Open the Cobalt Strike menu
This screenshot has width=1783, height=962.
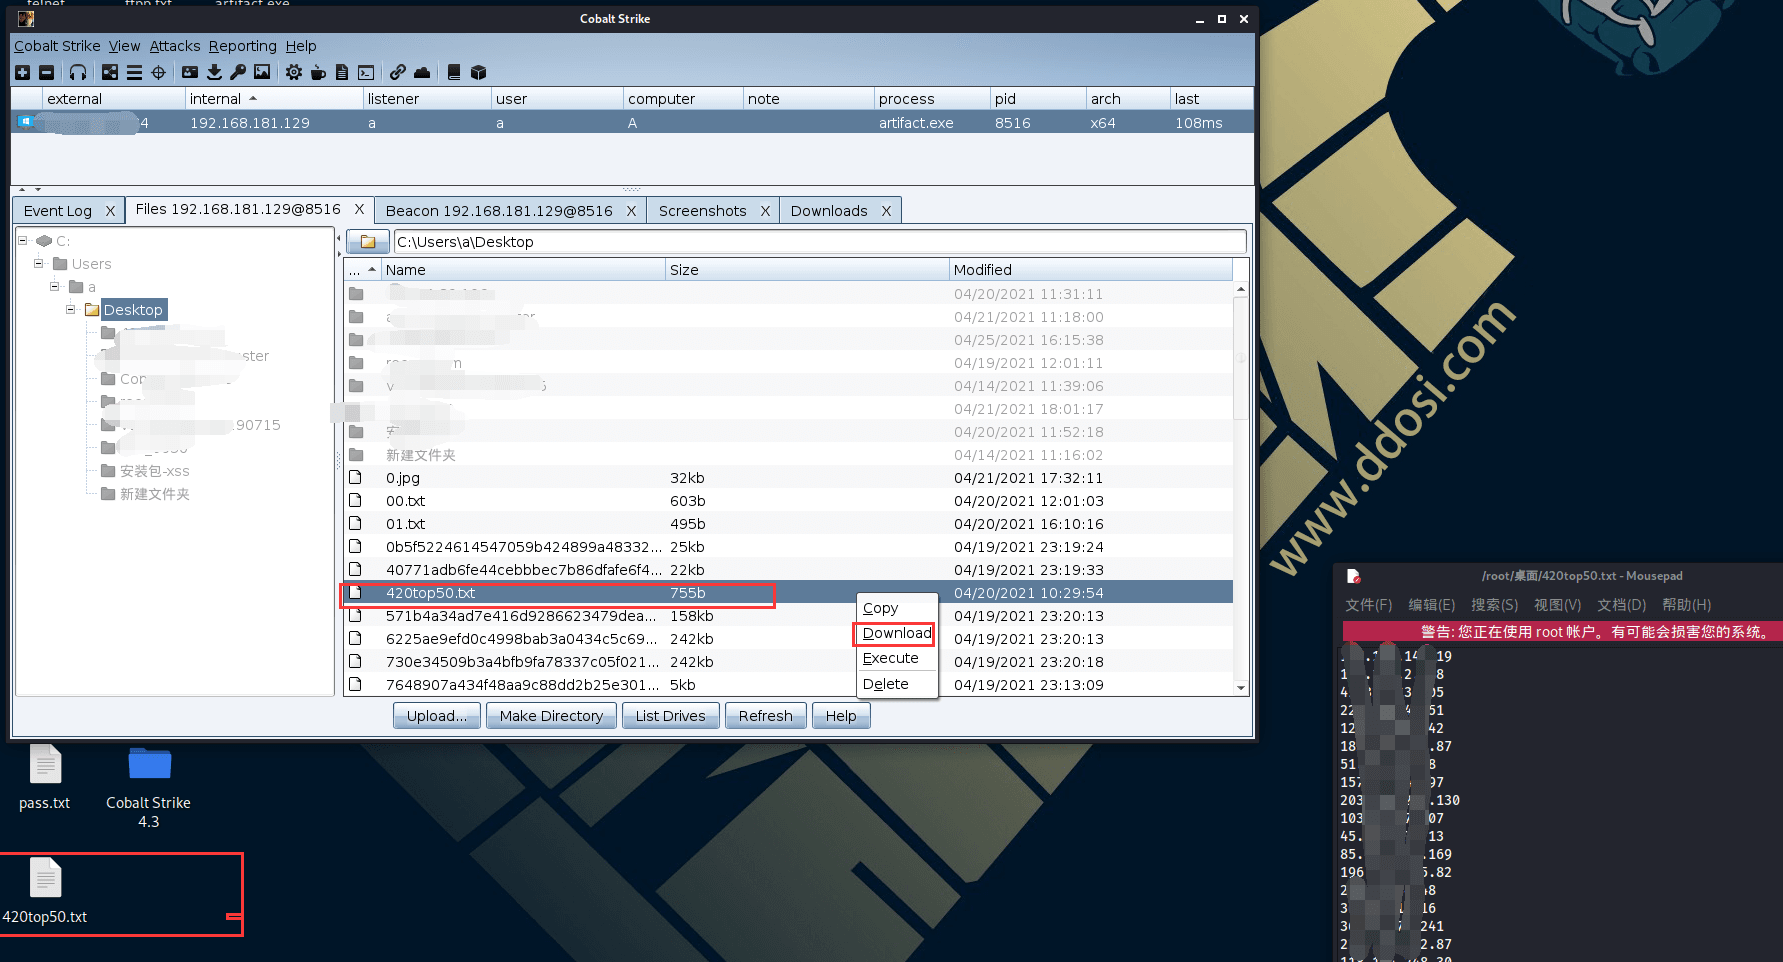pos(57,46)
